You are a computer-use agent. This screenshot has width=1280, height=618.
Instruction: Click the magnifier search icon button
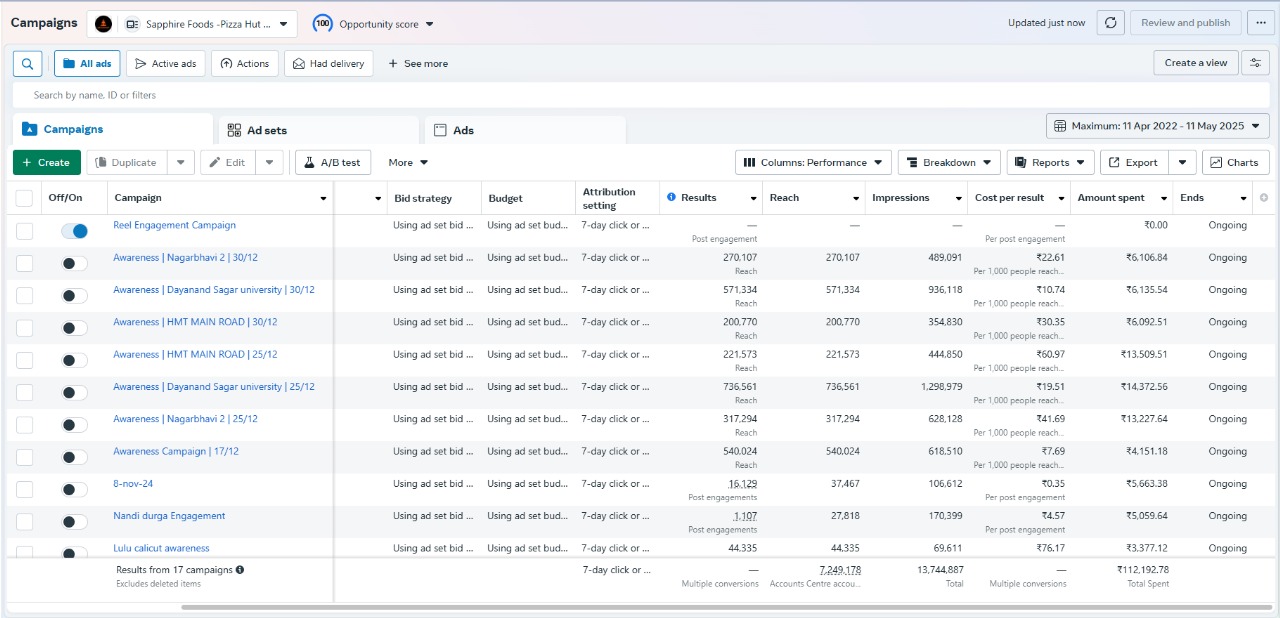(x=28, y=63)
